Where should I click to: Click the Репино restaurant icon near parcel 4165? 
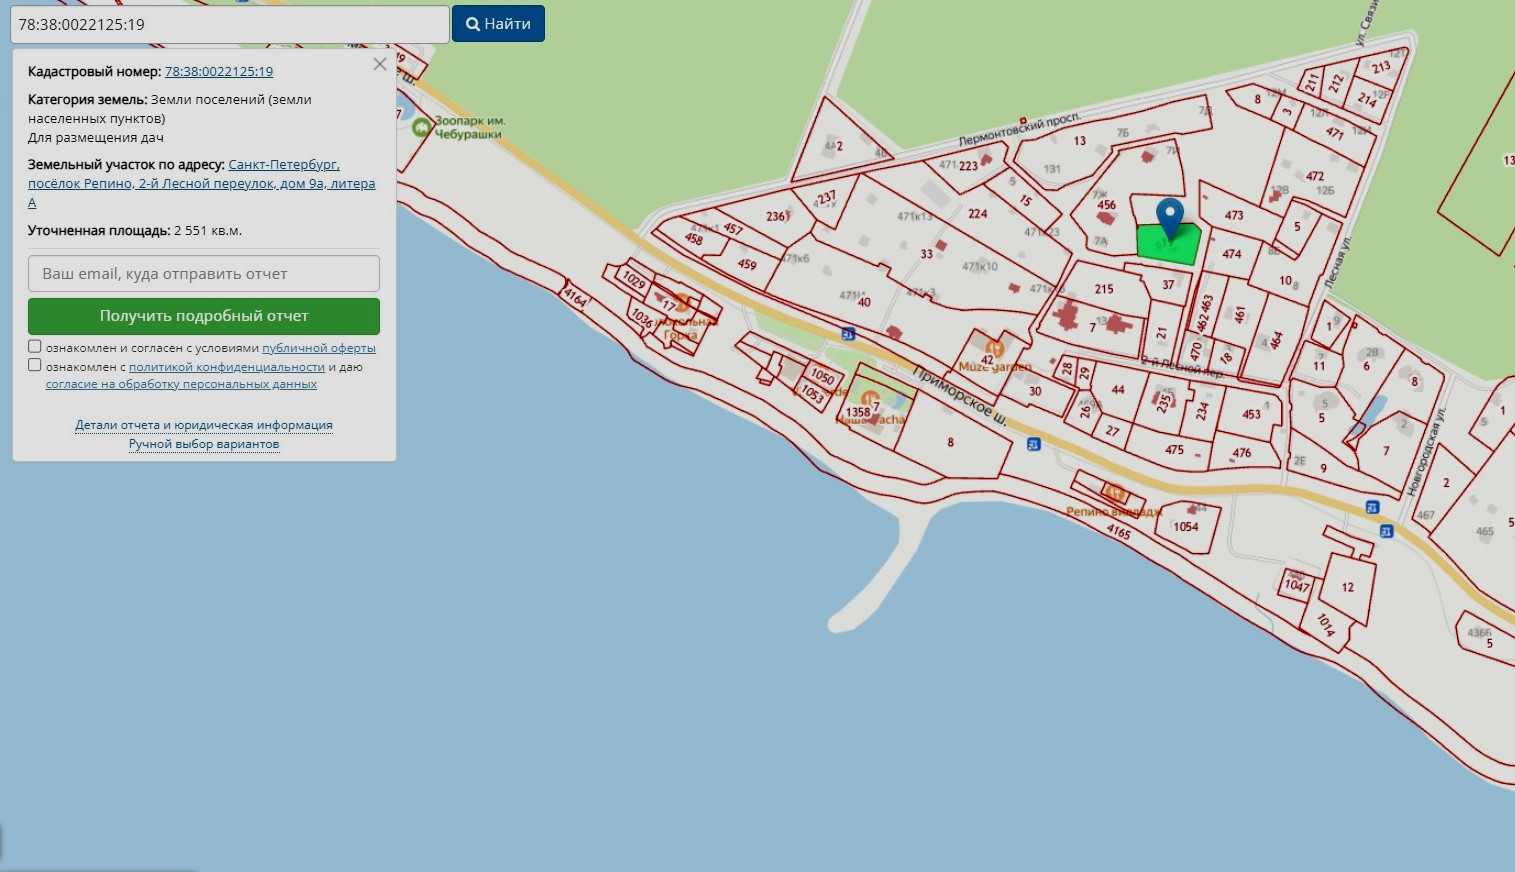click(1115, 493)
